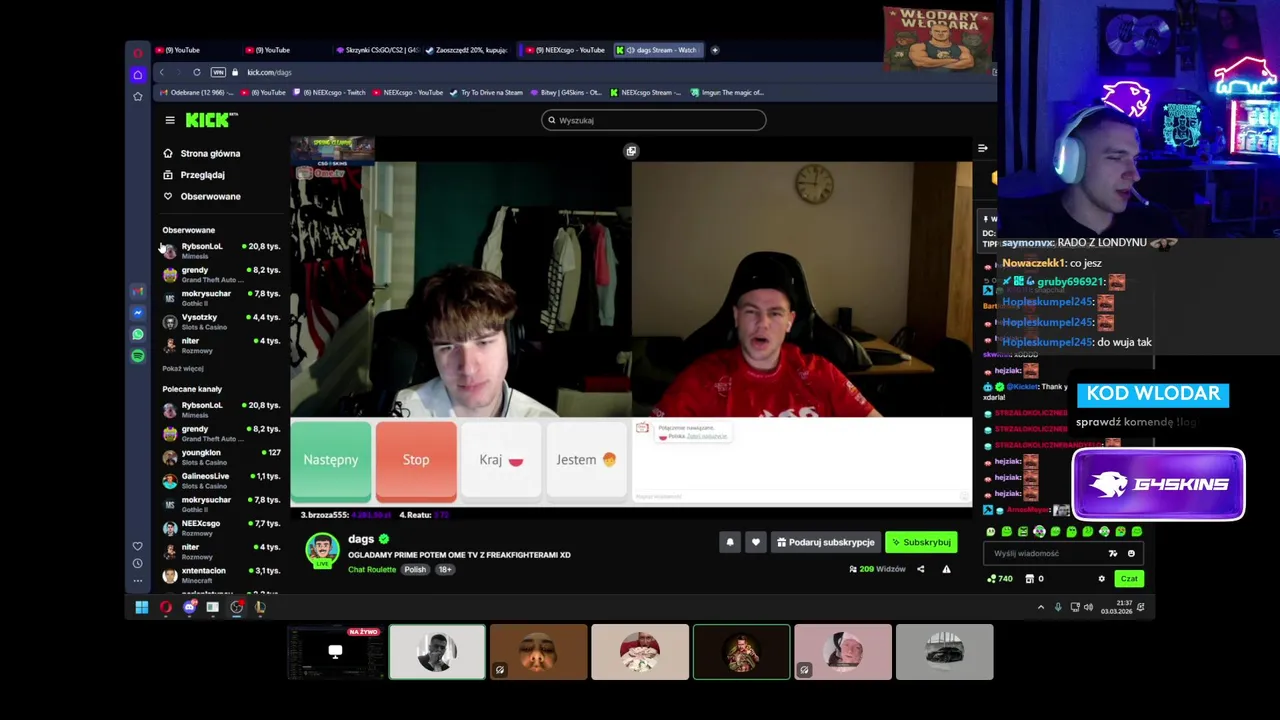Report stream using warning triangle icon
The width and height of the screenshot is (1280, 720).
click(x=946, y=569)
